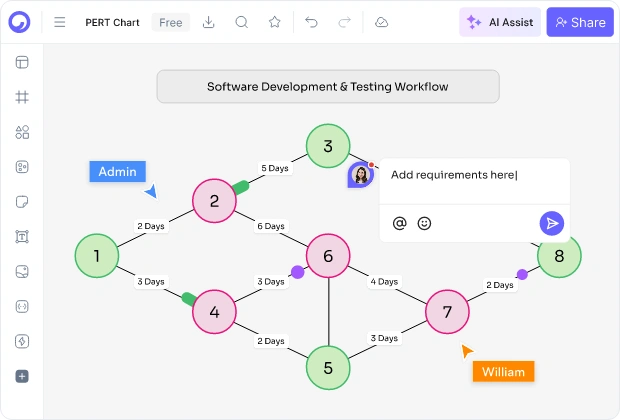The width and height of the screenshot is (620, 420).
Task: Click the plus add-more tools button
Action: pyautogui.click(x=22, y=376)
